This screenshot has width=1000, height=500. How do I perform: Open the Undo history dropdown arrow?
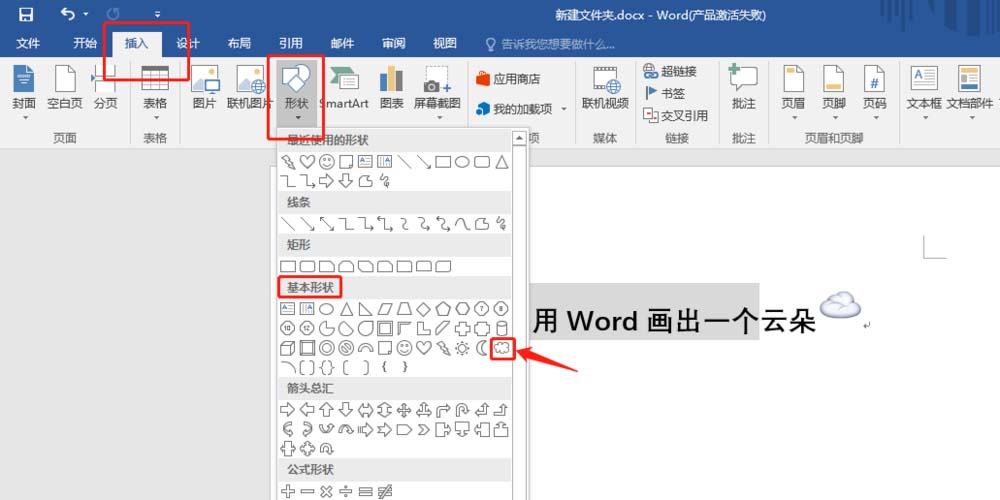click(x=85, y=14)
